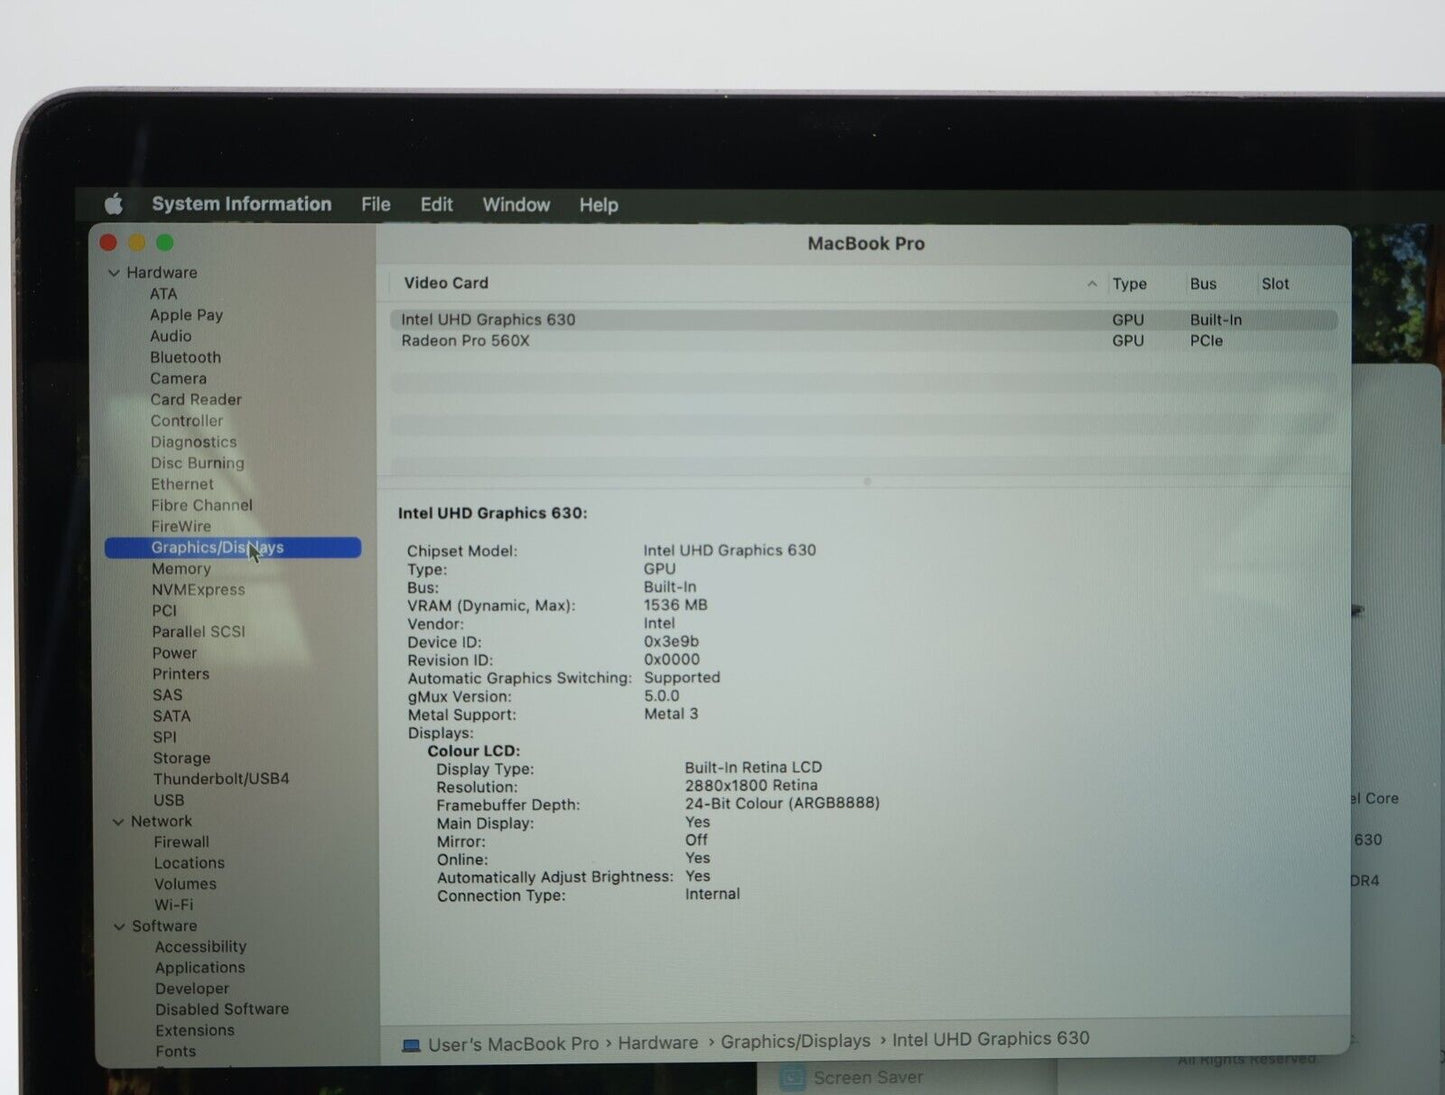Select Apple Pay in the sidebar
The image size is (1445, 1095).
coord(186,315)
